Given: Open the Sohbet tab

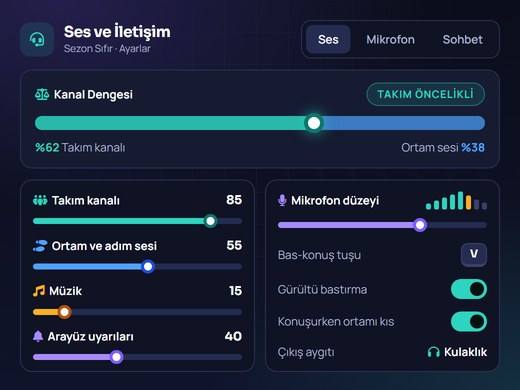Looking at the screenshot, I should [x=462, y=40].
